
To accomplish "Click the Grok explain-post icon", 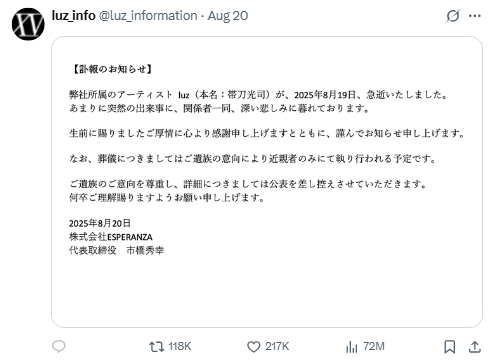I will point(453,16).
